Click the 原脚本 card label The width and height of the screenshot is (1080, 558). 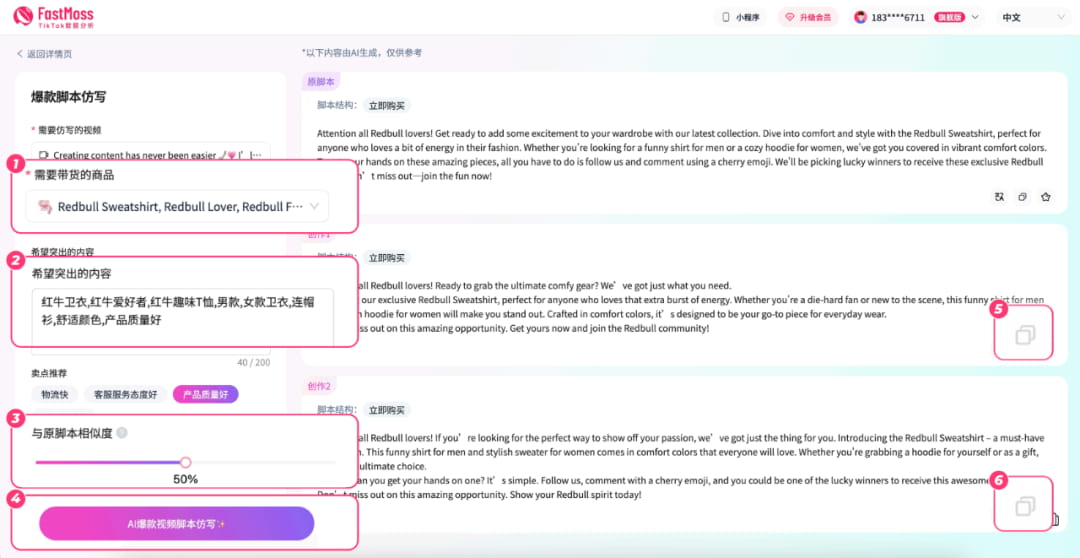tap(320, 81)
